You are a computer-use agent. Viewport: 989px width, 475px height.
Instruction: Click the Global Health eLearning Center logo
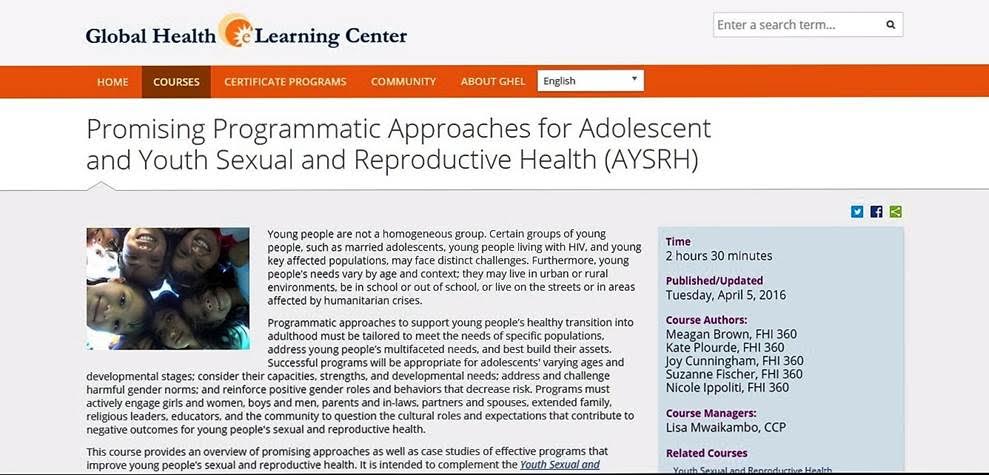click(246, 34)
